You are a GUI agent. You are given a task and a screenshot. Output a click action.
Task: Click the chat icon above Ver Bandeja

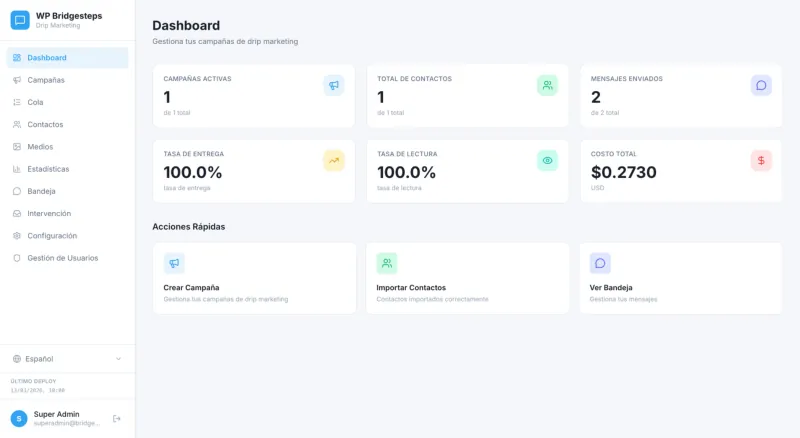(x=600, y=263)
